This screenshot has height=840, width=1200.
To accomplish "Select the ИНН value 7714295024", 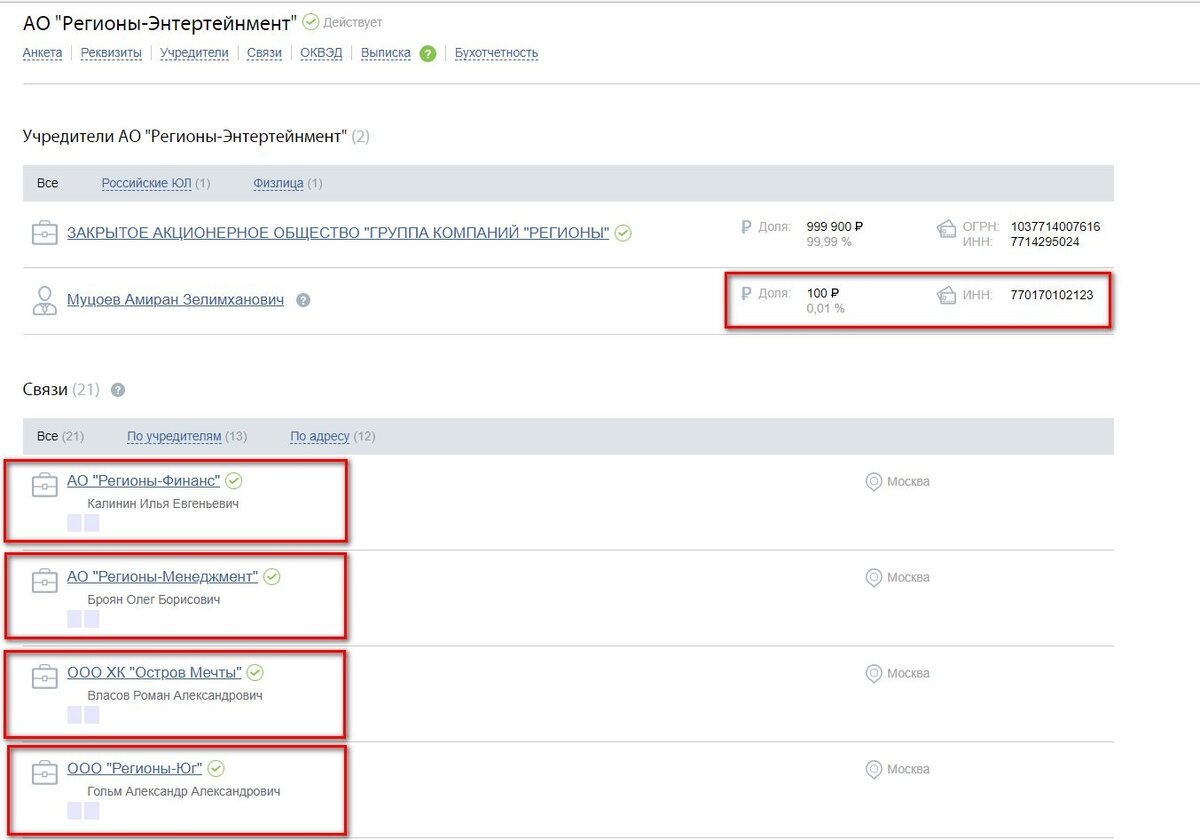I will pos(1045,241).
